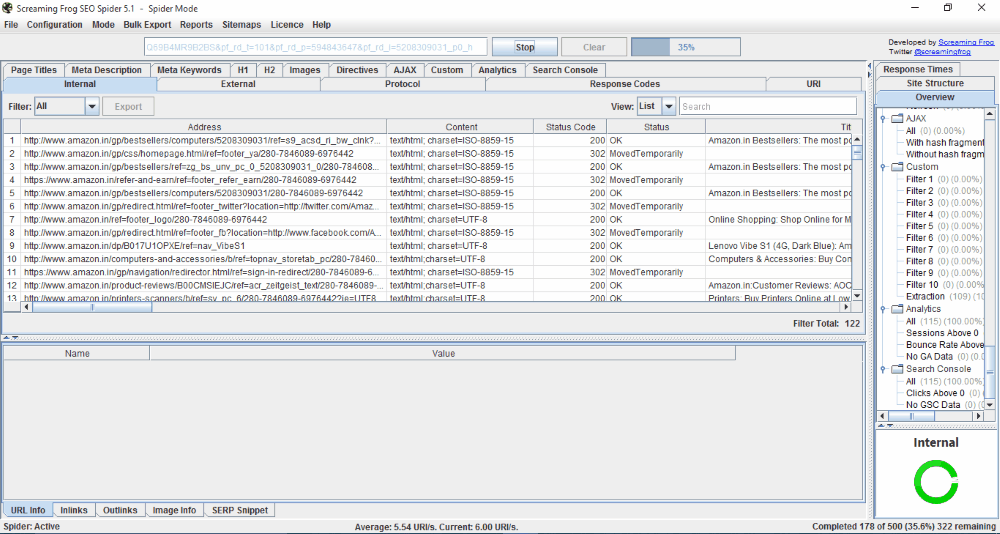Viewport: 1000px width, 534px height.
Task: Switch to the Response Codes tab
Action: tap(625, 84)
